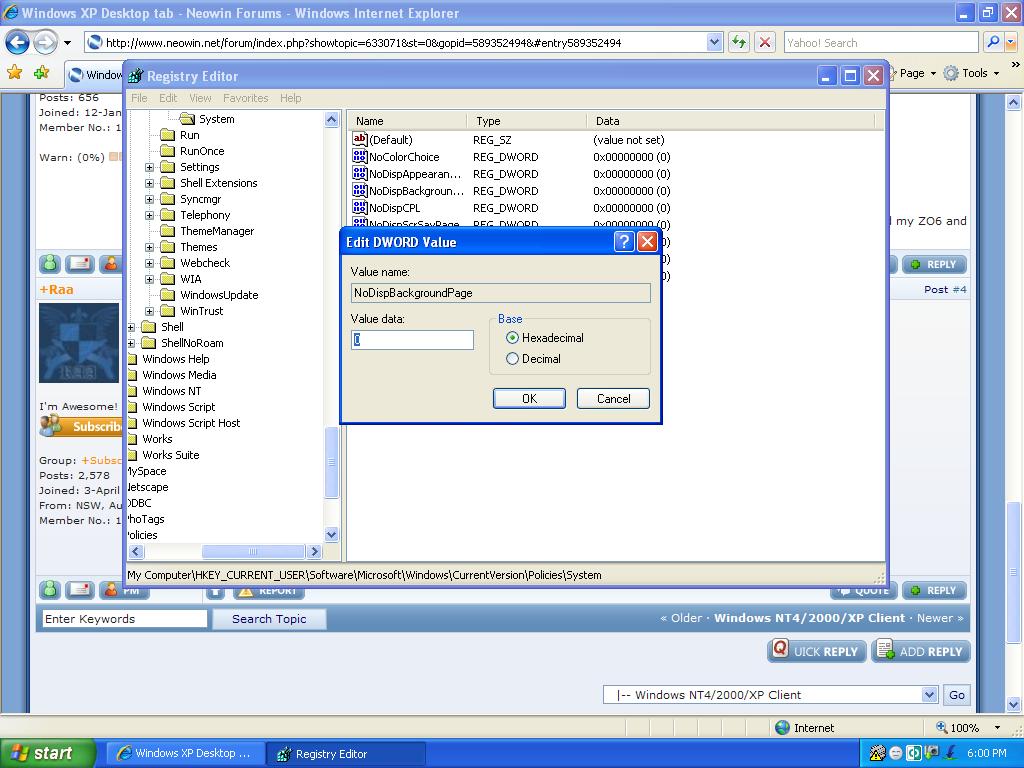Click the help question mark in DWORD dialog
This screenshot has height=768, width=1024.
click(x=624, y=242)
